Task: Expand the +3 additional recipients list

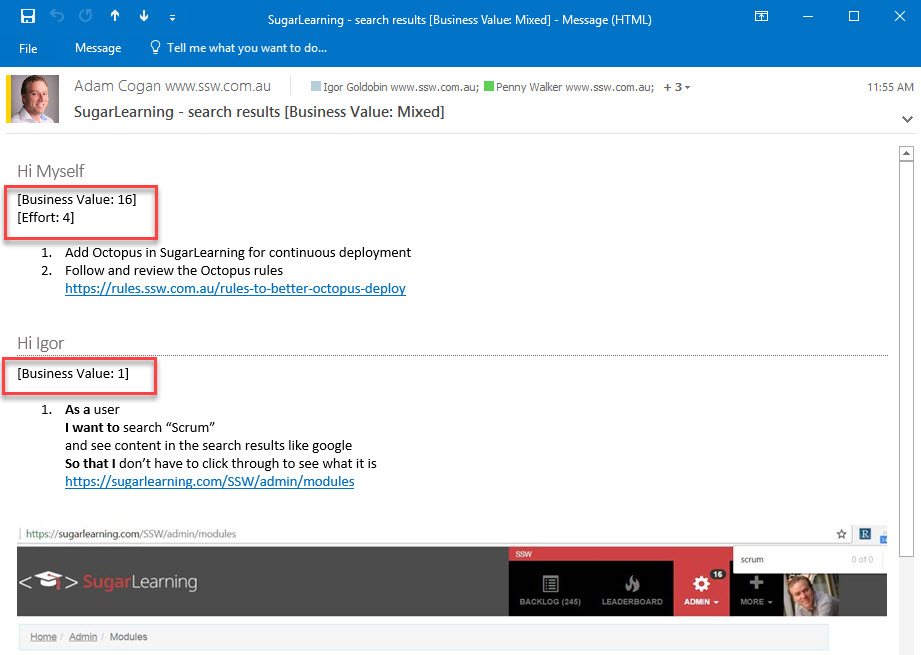Action: (677, 88)
